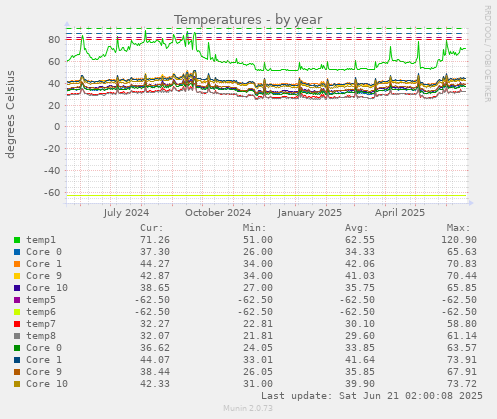
Task: Click temp1 average value 62.55
Action: tap(360, 240)
